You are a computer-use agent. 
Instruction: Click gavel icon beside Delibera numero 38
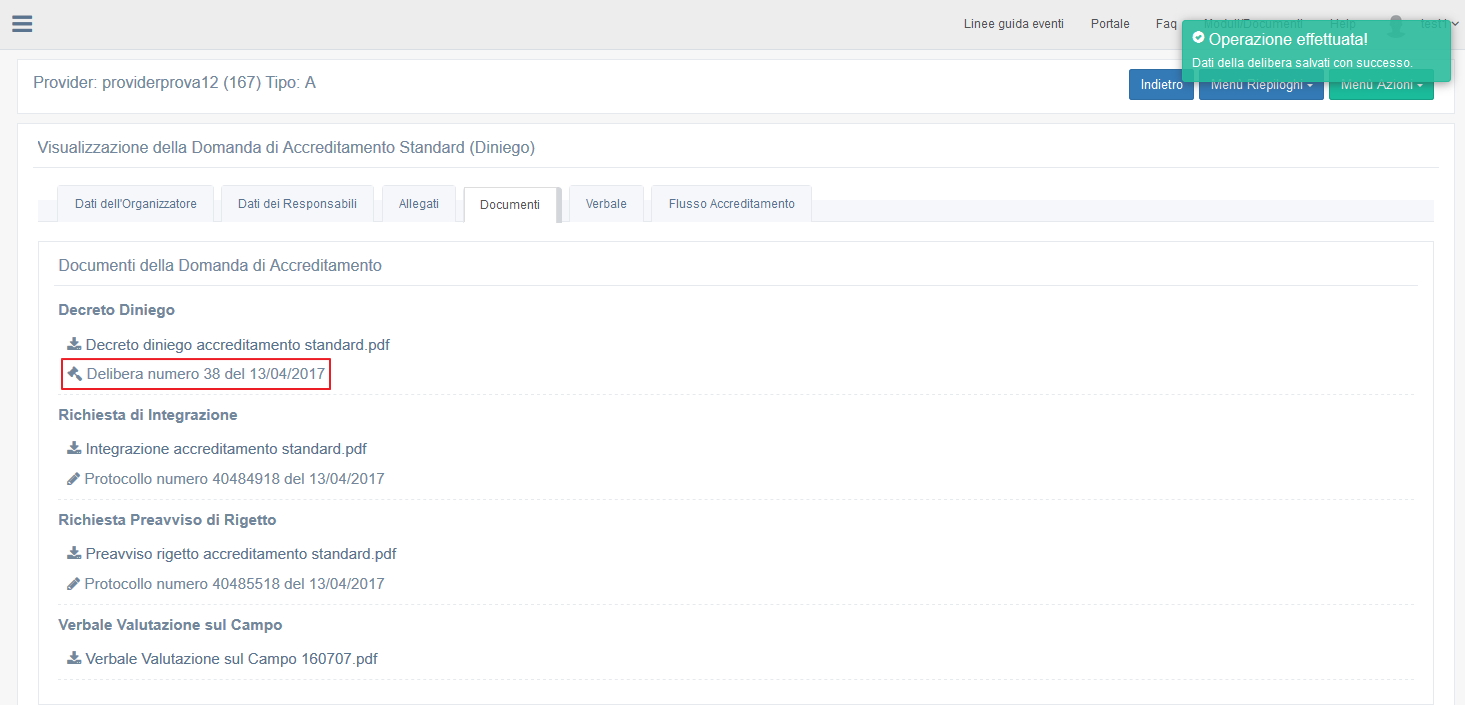74,374
